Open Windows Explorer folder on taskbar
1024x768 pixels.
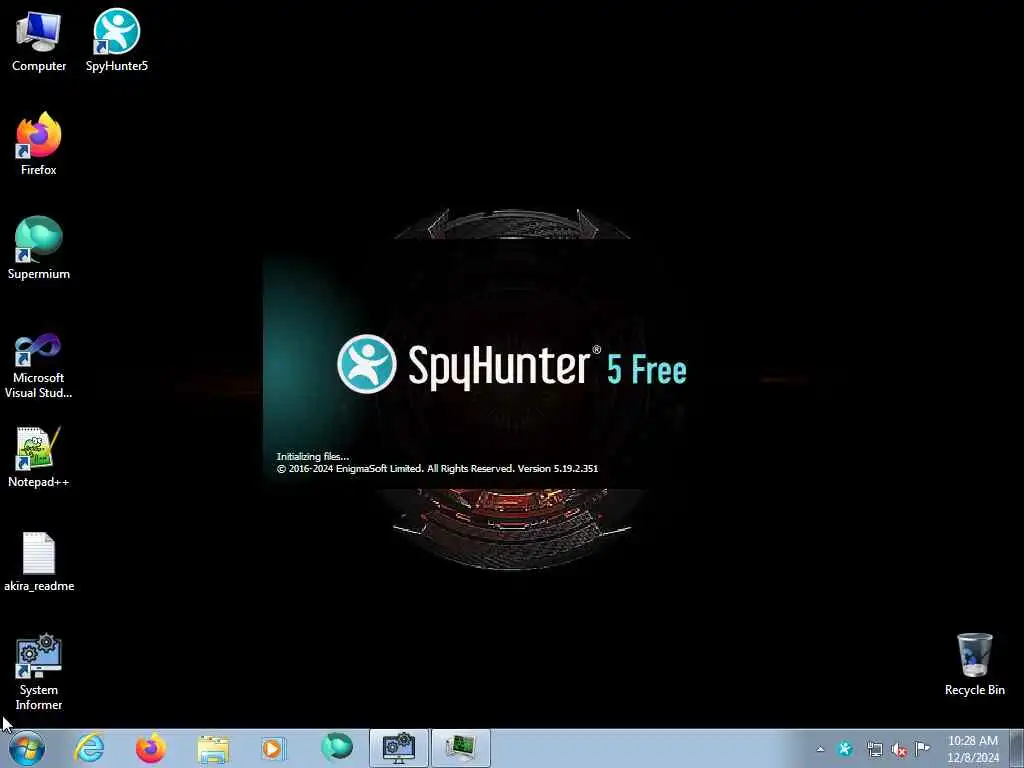coord(213,749)
